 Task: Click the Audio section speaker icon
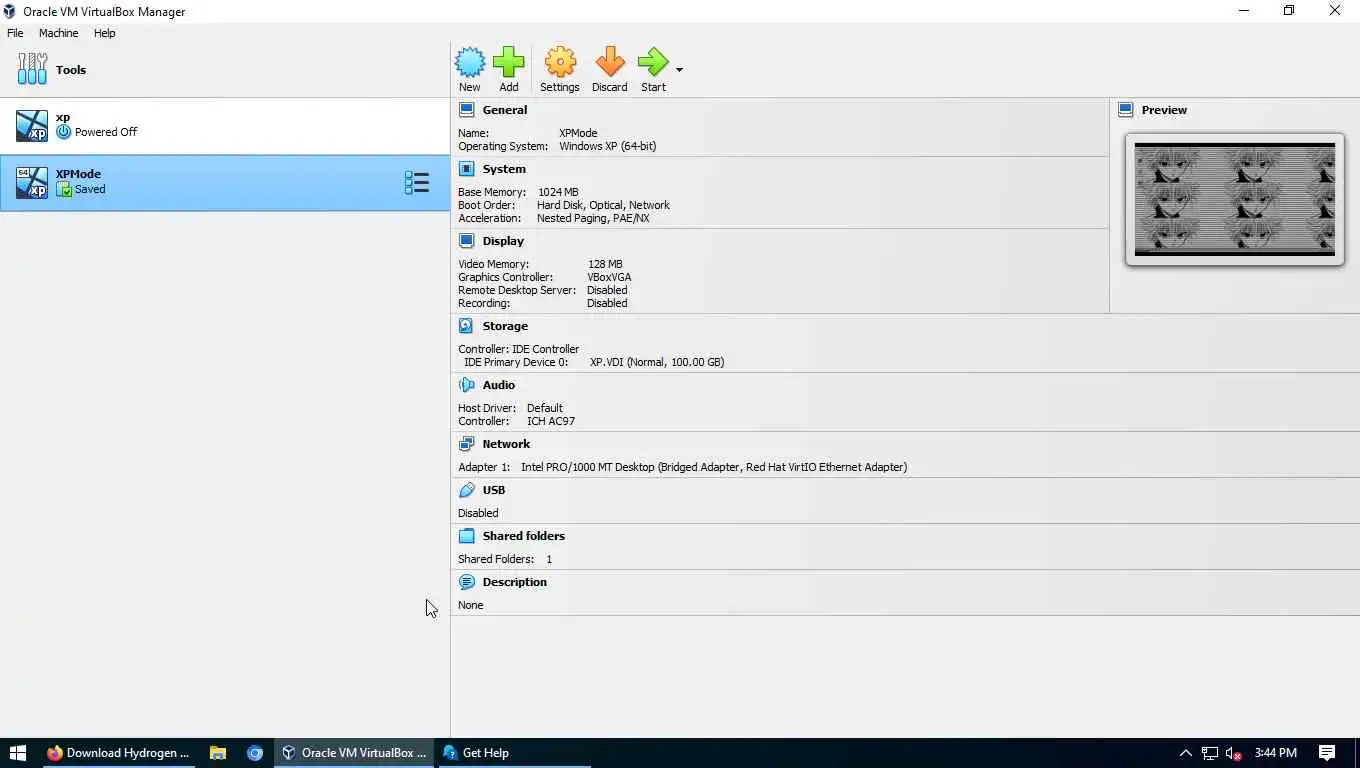(x=467, y=385)
